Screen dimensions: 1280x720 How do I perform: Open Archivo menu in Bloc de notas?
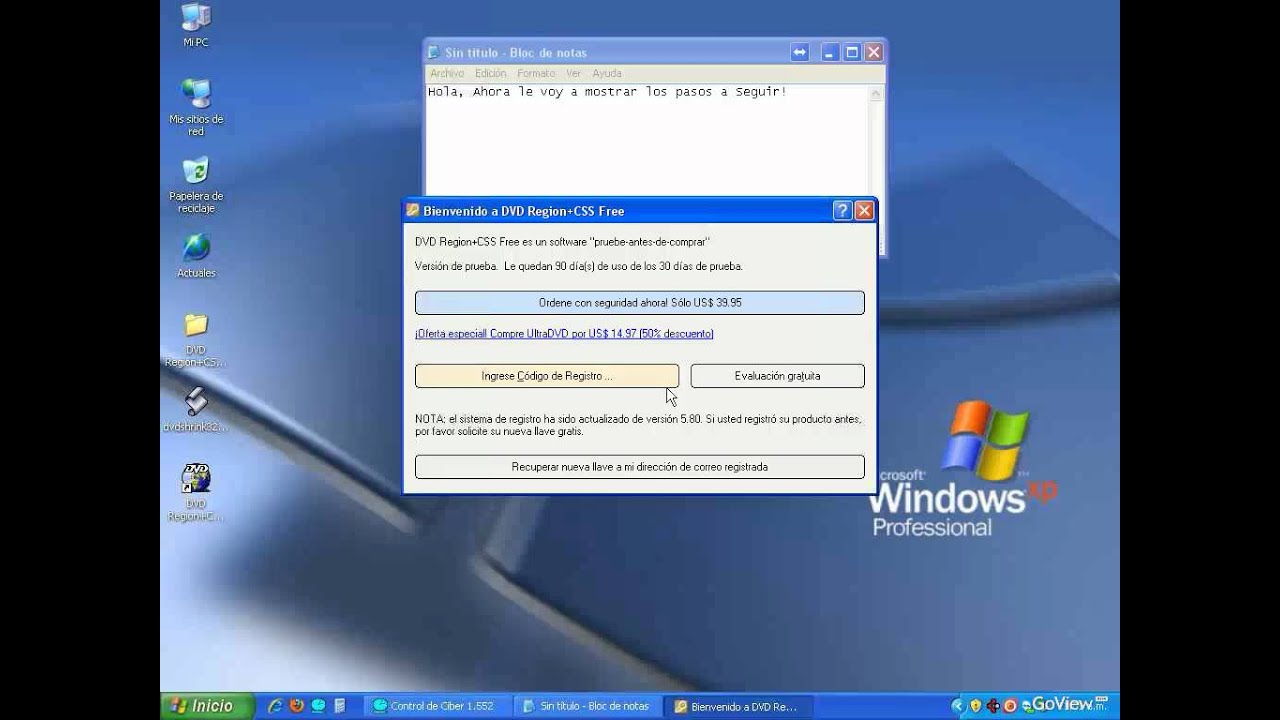coord(447,73)
